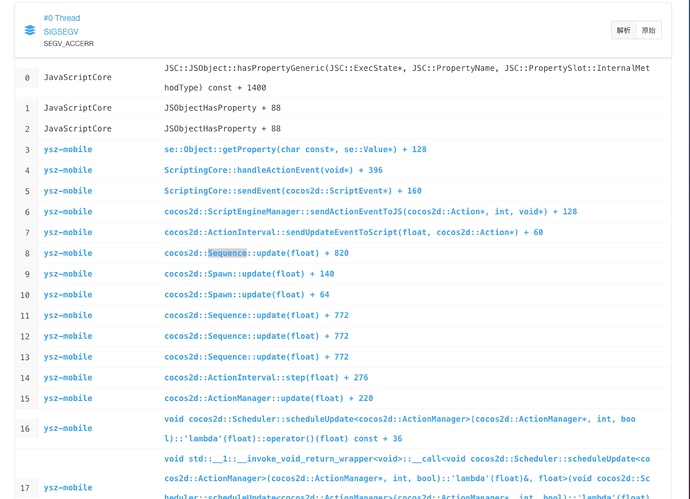Click frame 1 JSObjectHasProperty + 88 text
The image size is (690, 499).
(x=222, y=108)
